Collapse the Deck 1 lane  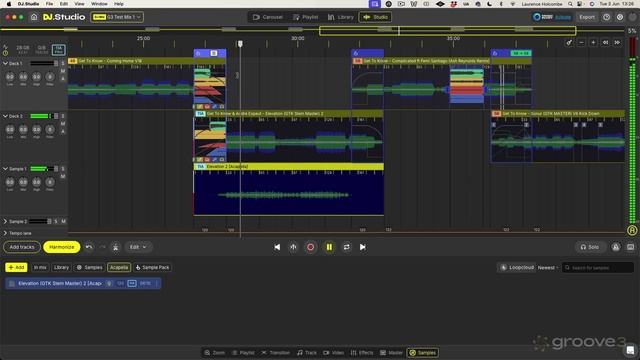pos(5,63)
